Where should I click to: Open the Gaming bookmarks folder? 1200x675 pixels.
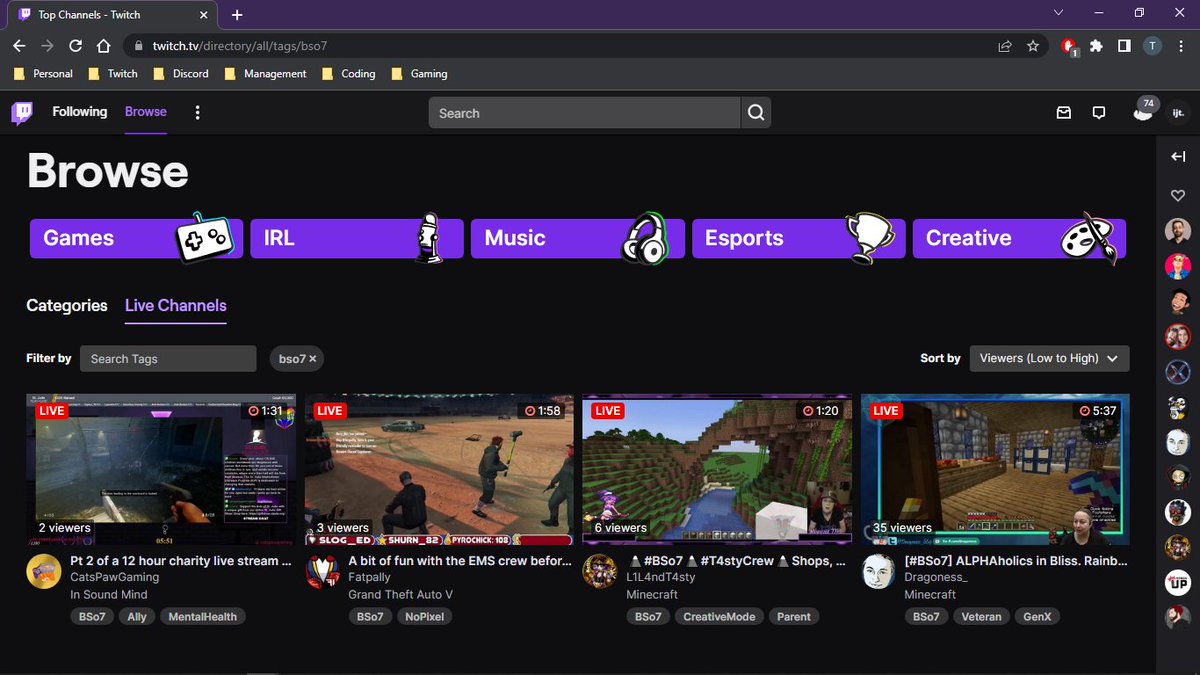[x=418, y=73]
